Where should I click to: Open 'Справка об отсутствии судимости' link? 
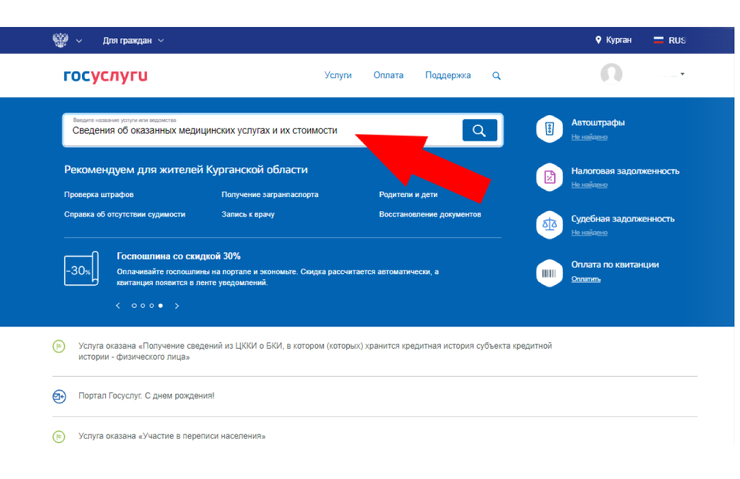tap(125, 214)
